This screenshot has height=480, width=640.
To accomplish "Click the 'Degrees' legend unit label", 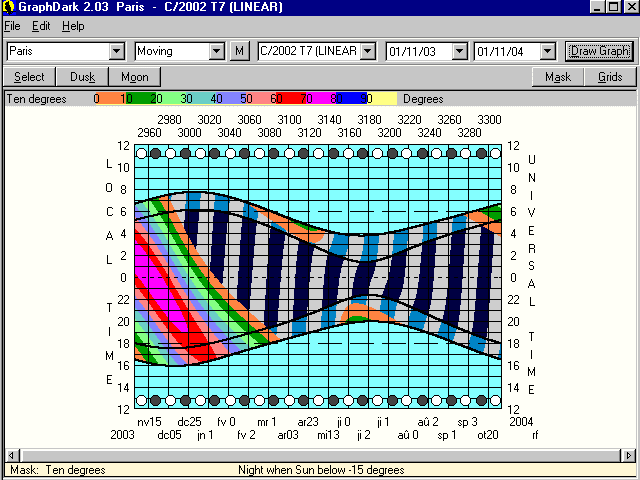I will tap(423, 99).
